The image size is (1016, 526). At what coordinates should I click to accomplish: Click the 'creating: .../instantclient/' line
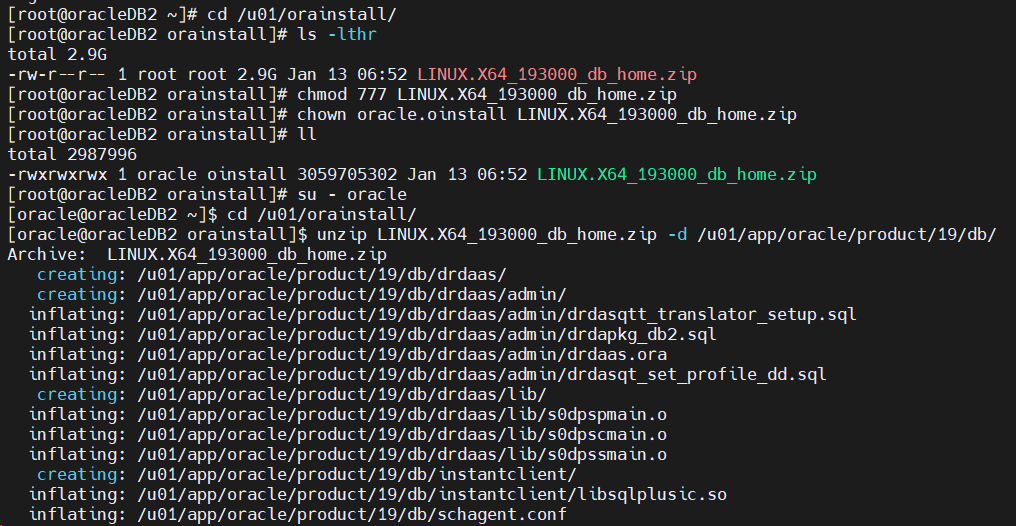tap(307, 475)
